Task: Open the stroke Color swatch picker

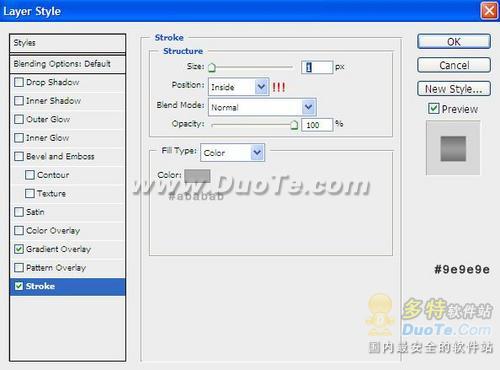Action: point(197,176)
